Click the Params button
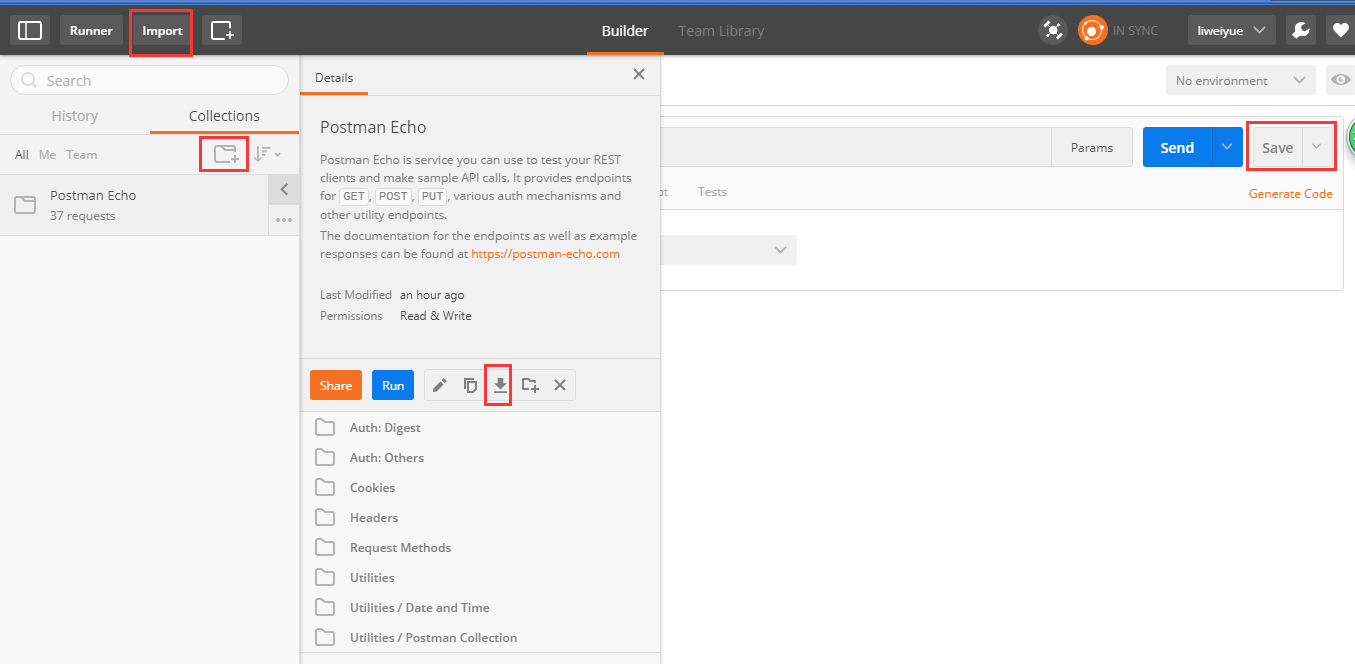The width and height of the screenshot is (1355, 664). click(x=1092, y=147)
